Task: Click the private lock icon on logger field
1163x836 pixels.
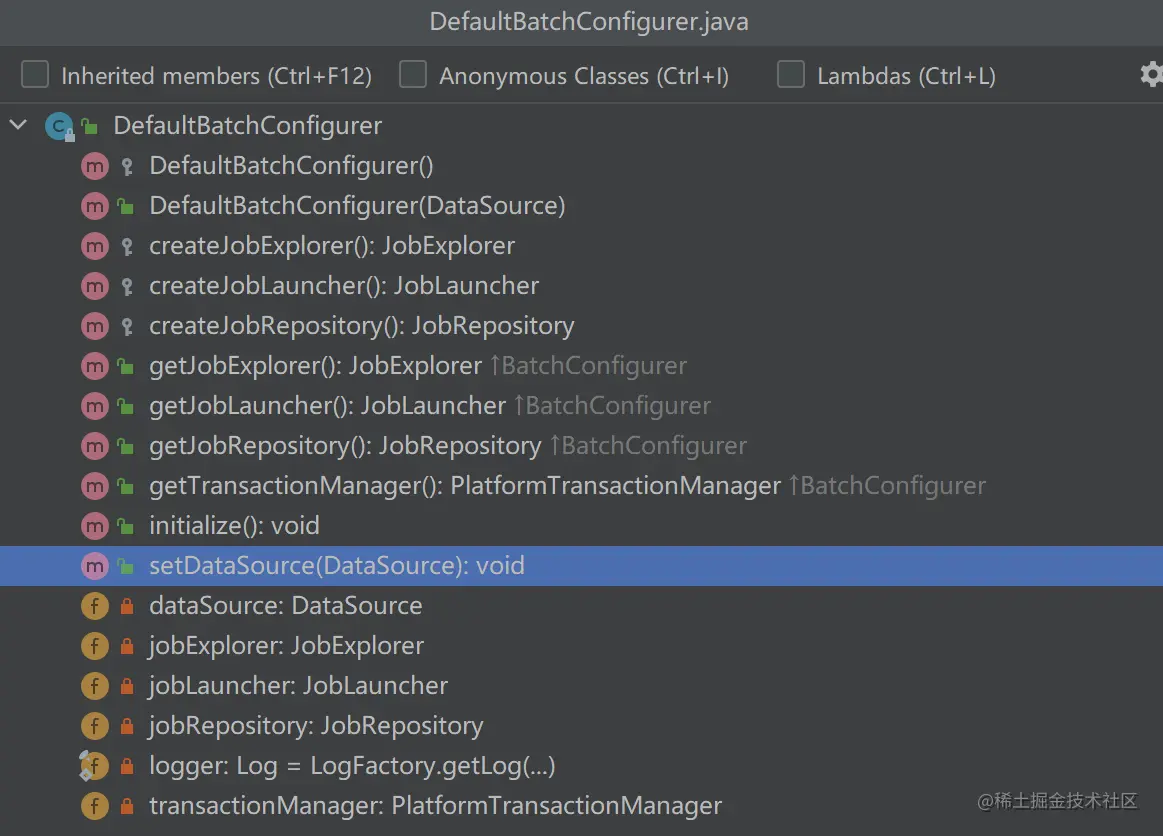Action: click(x=127, y=766)
